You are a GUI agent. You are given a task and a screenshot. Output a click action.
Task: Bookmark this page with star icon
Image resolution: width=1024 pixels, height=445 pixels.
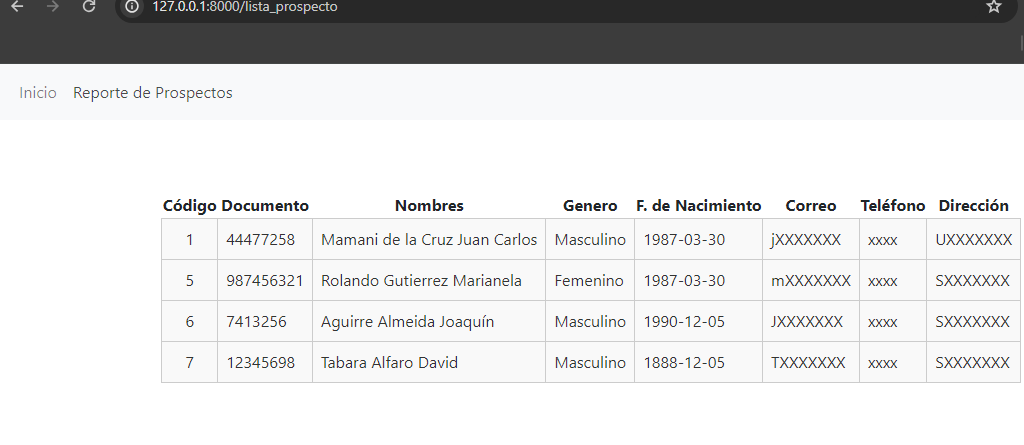(993, 7)
